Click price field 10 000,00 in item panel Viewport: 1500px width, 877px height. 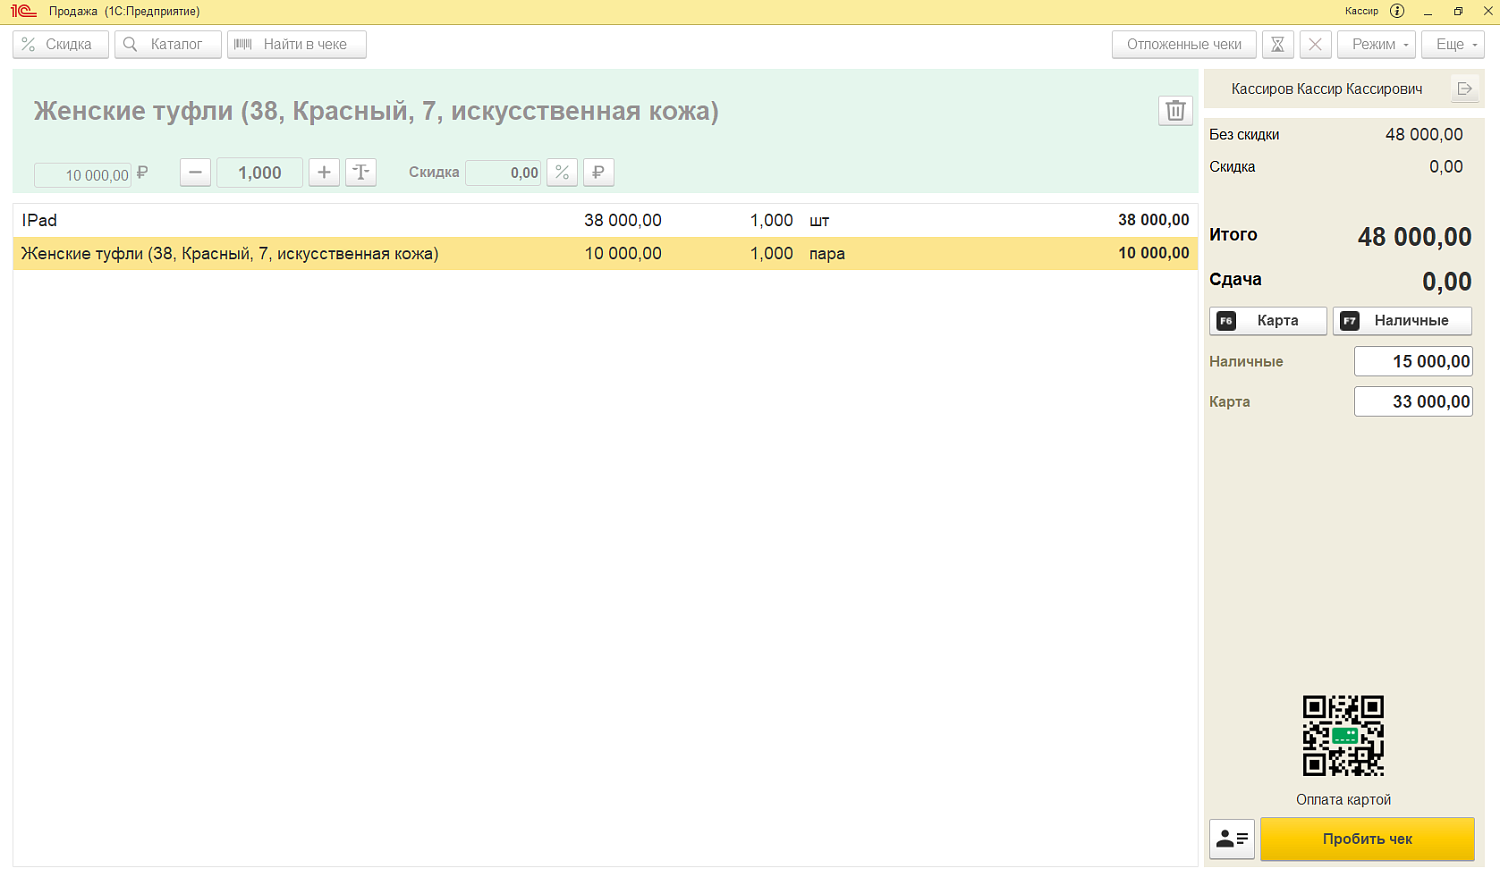click(83, 175)
